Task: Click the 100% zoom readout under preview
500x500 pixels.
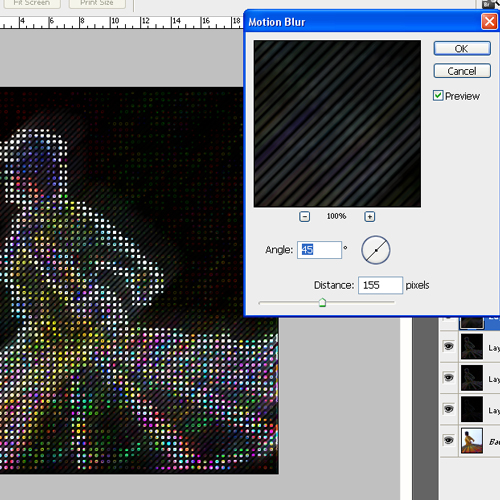Action: click(336, 216)
